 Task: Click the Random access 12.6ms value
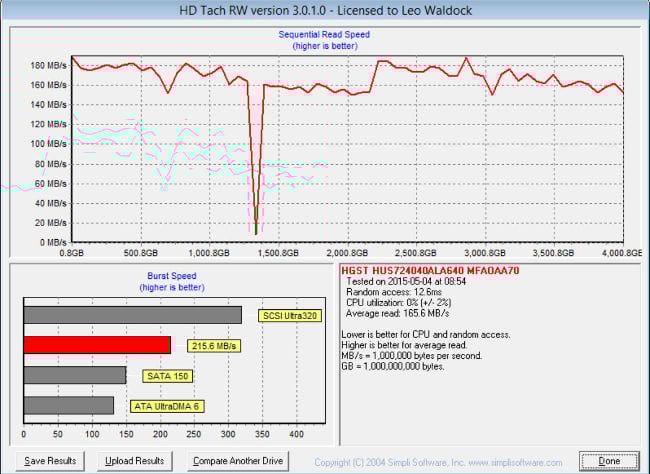(394, 292)
